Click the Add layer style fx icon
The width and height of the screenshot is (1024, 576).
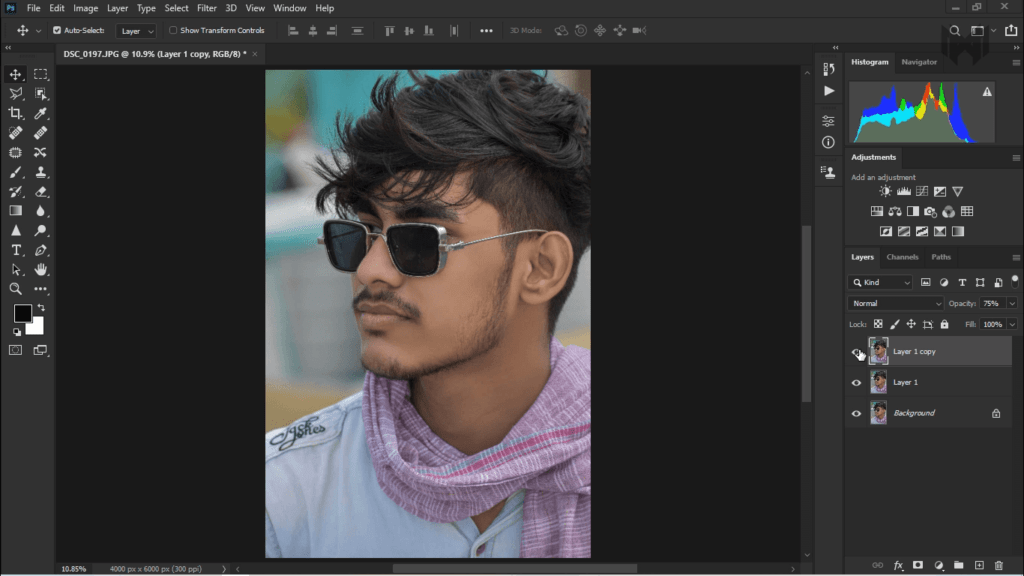(898, 566)
